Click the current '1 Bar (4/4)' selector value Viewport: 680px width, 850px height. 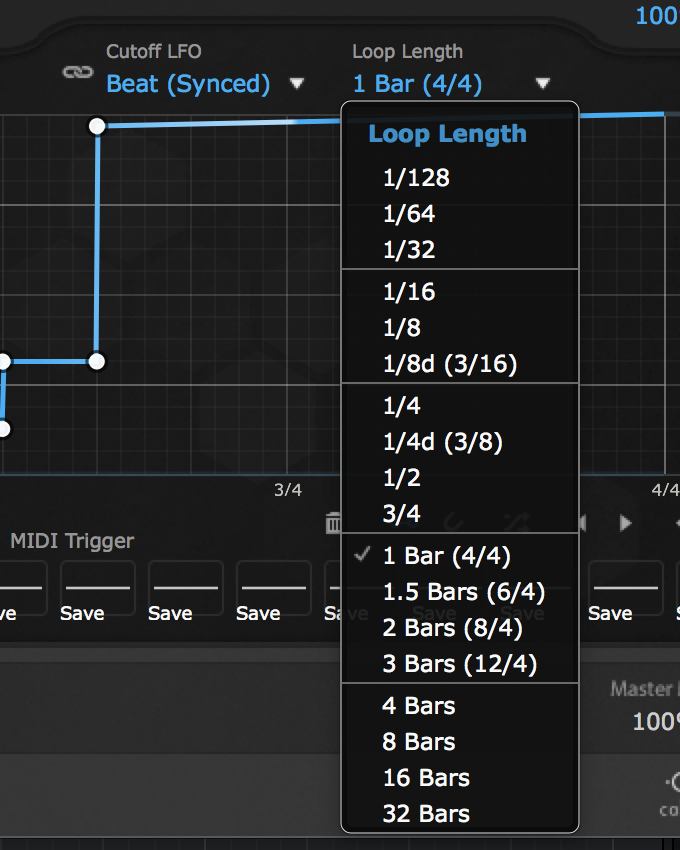(x=417, y=84)
